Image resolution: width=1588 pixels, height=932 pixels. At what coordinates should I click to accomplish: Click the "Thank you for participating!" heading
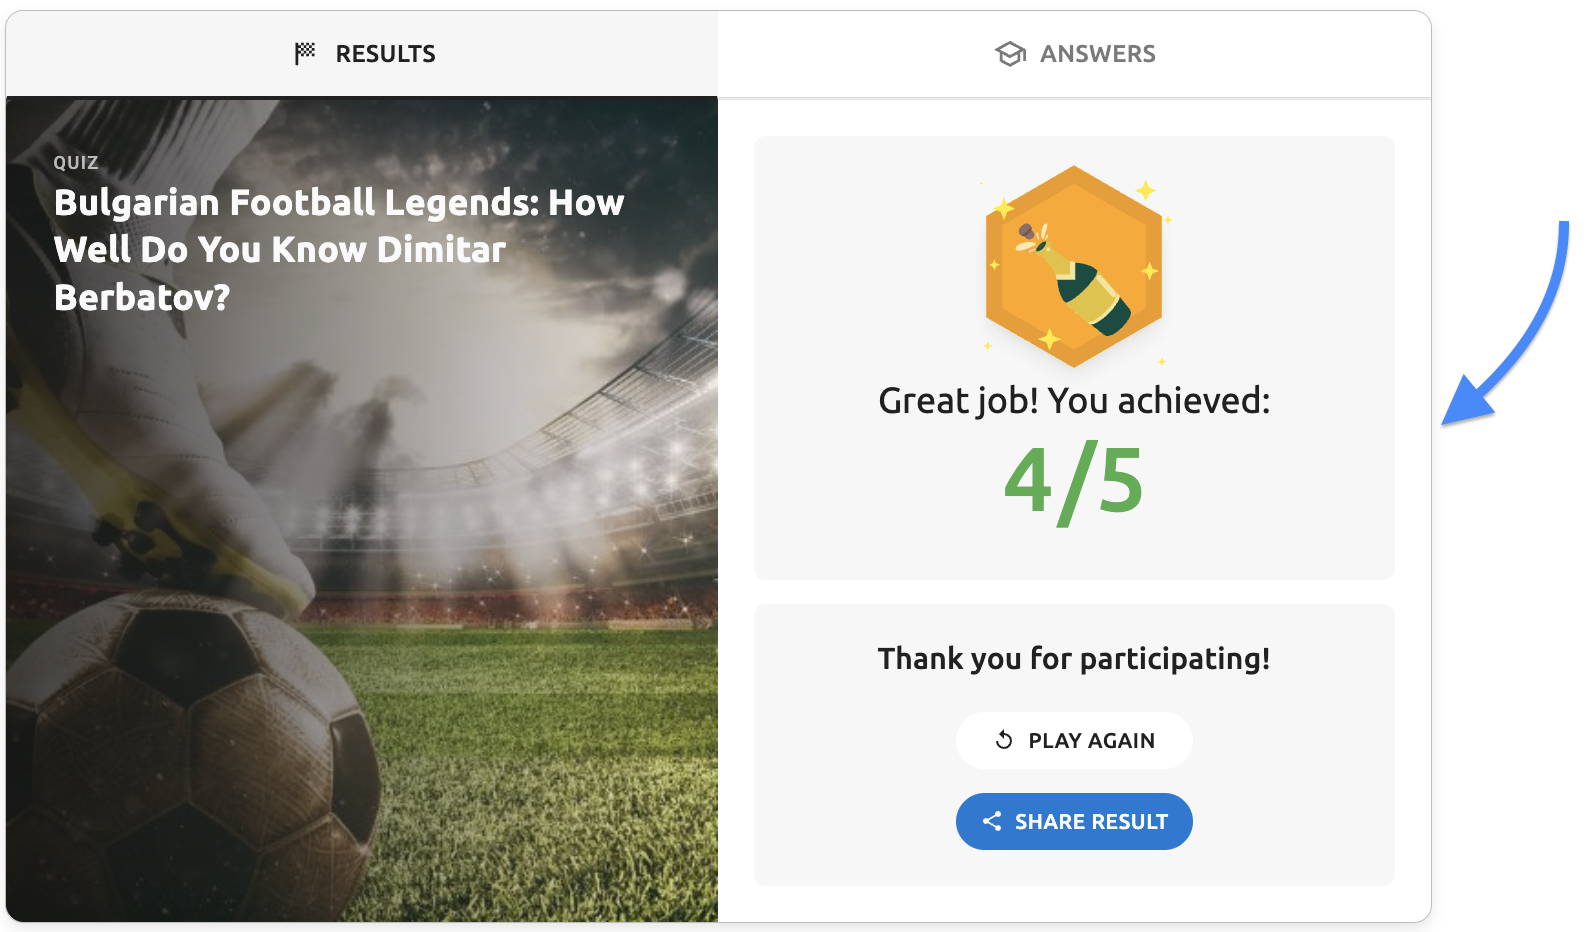click(x=1074, y=658)
